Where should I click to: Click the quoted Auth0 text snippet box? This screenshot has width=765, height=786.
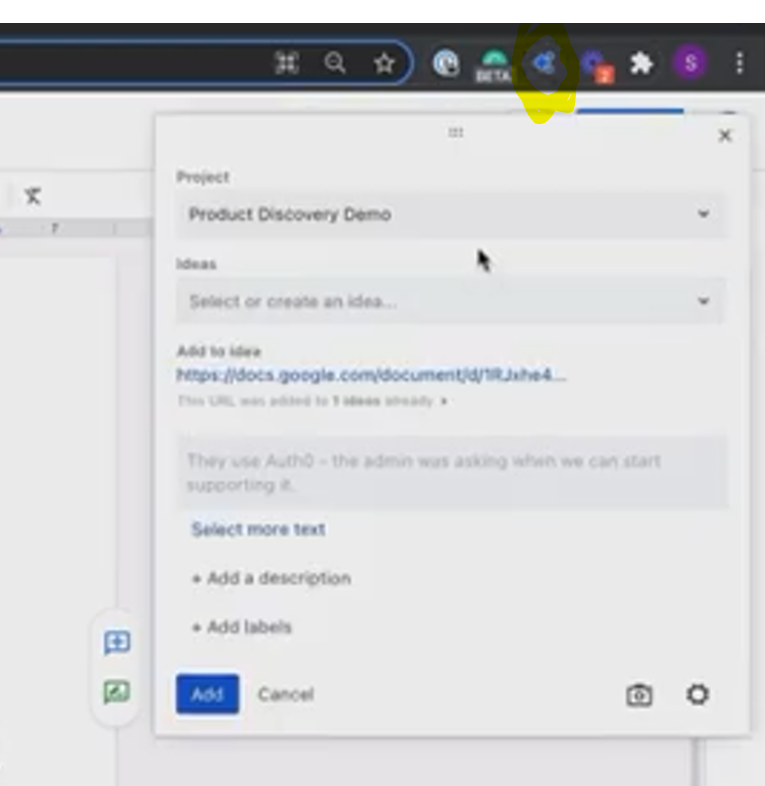451,473
